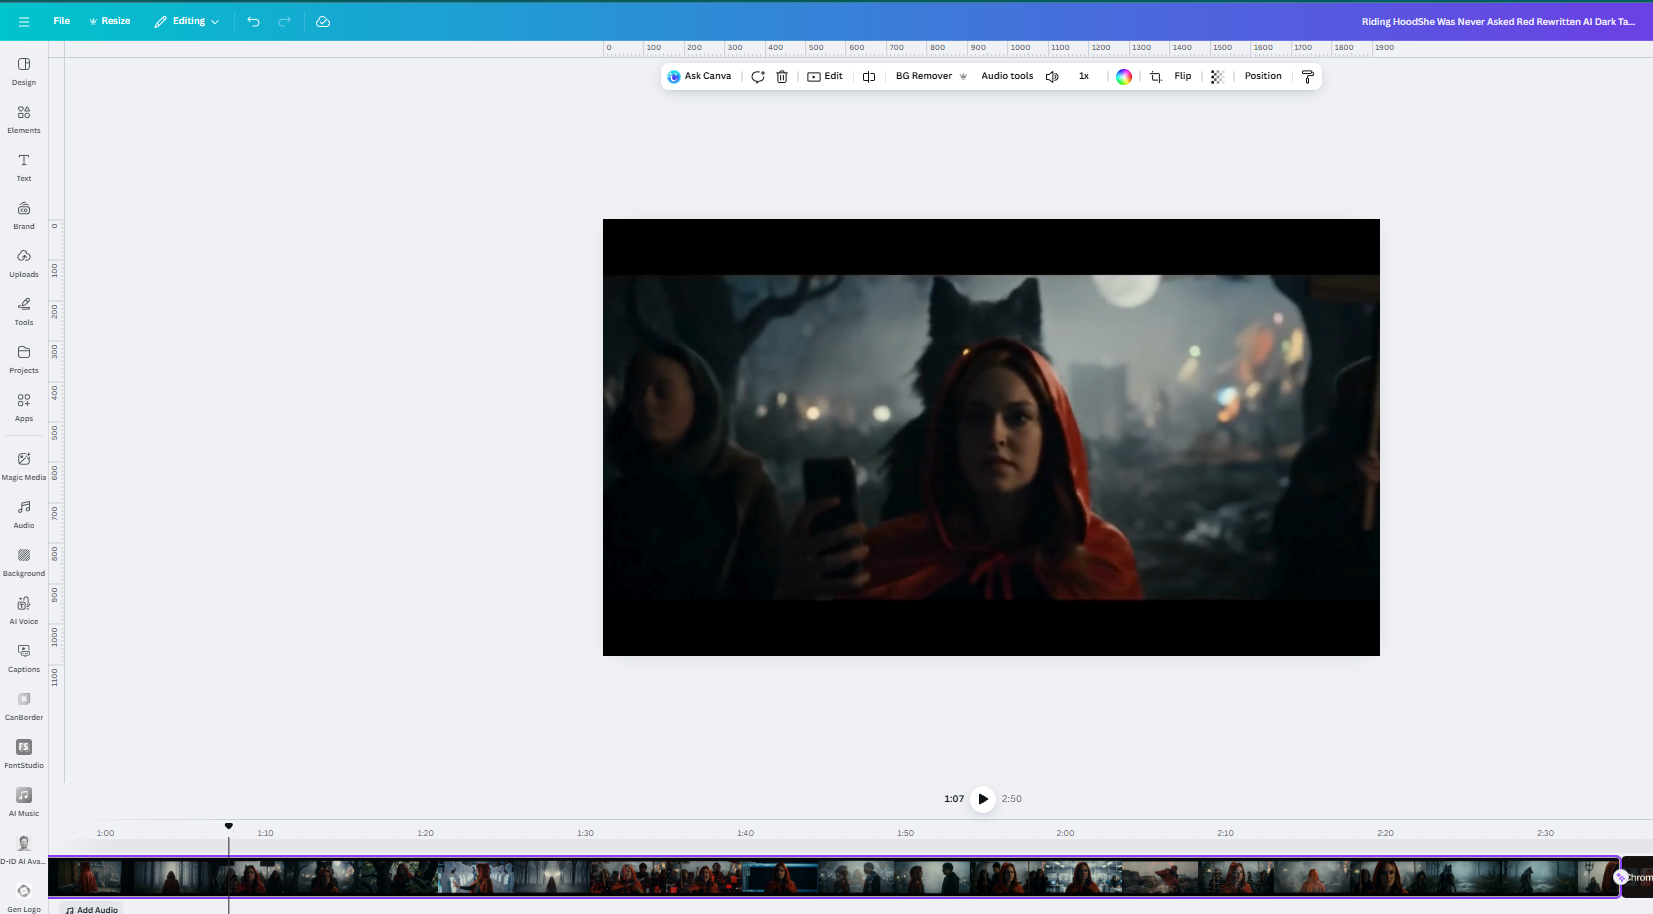Open the transparency checkerboard icon

pos(1217,77)
